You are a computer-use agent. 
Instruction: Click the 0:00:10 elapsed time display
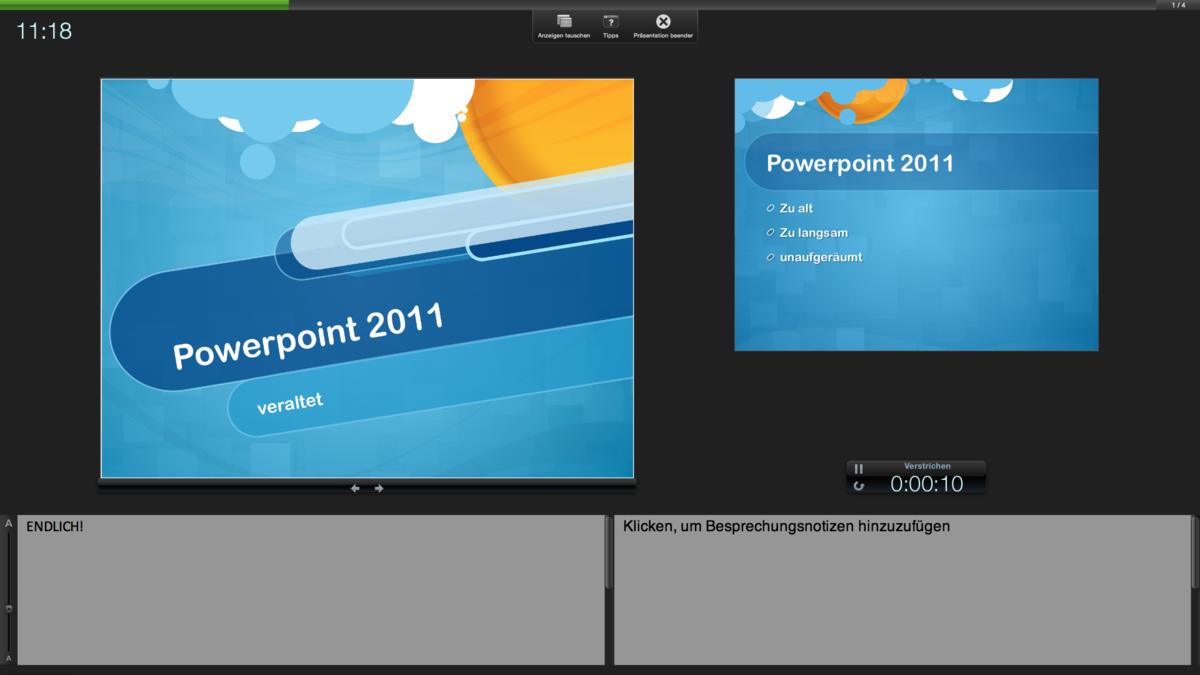click(927, 484)
